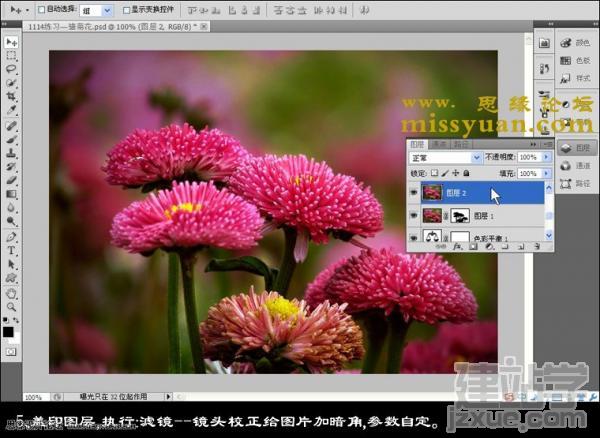The image size is (600, 438).
Task: Toggle lock image pixels brush icon
Action: pos(445,173)
